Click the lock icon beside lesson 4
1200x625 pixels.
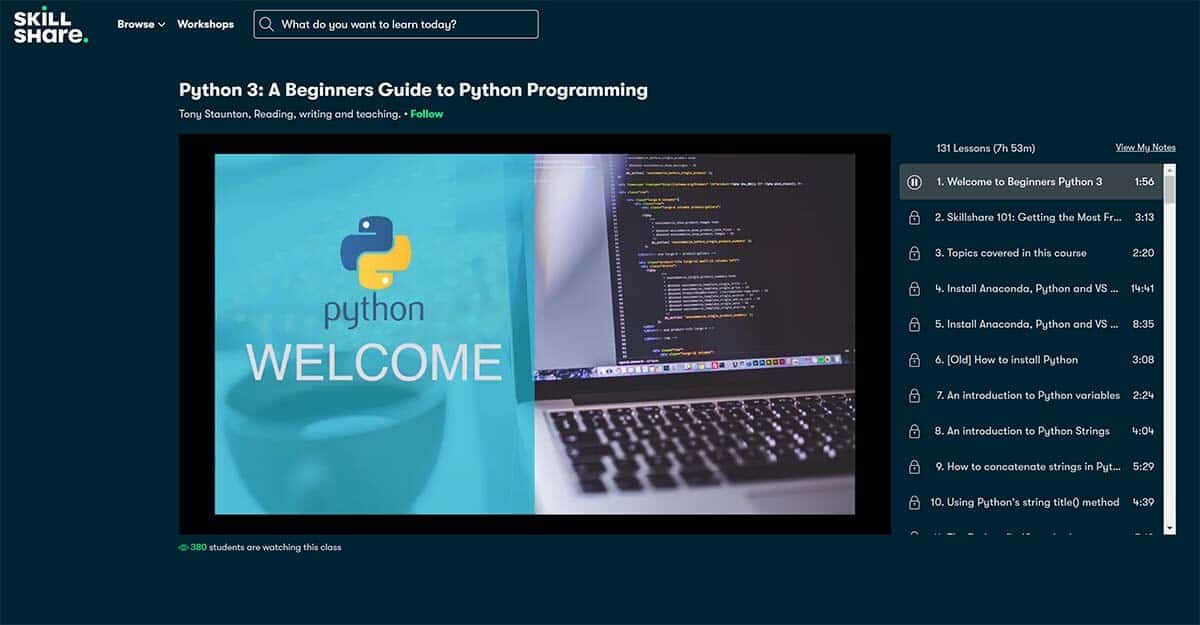915,288
